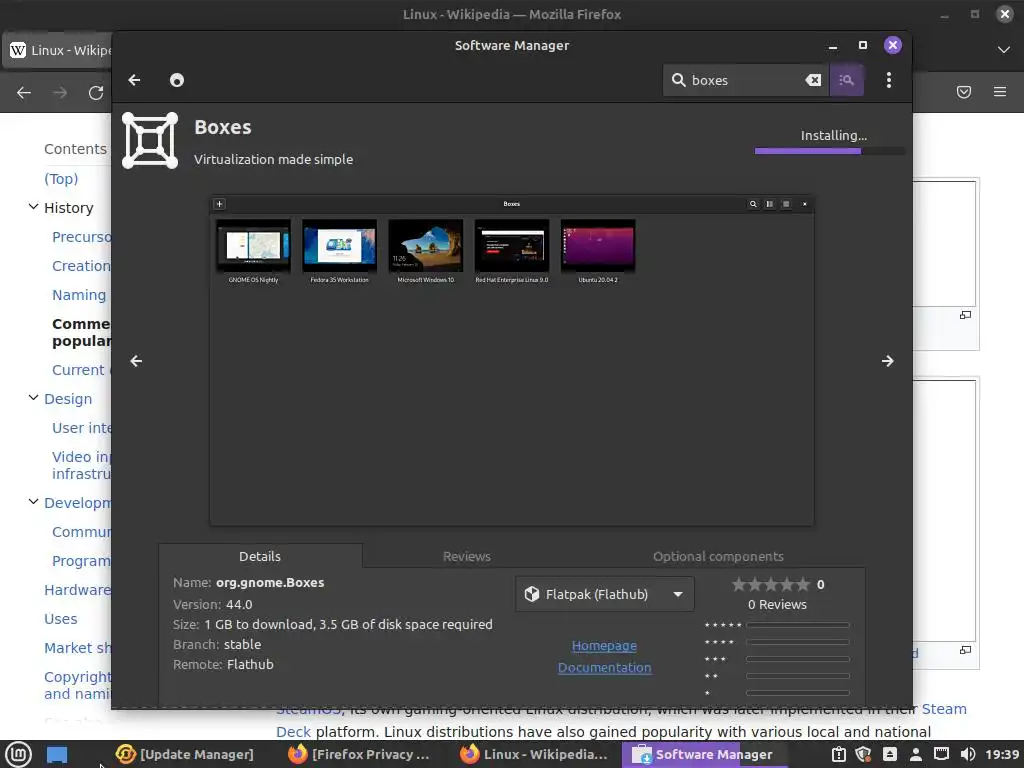Click the Installing progress bar
This screenshot has width=1024, height=768.
[x=829, y=151]
